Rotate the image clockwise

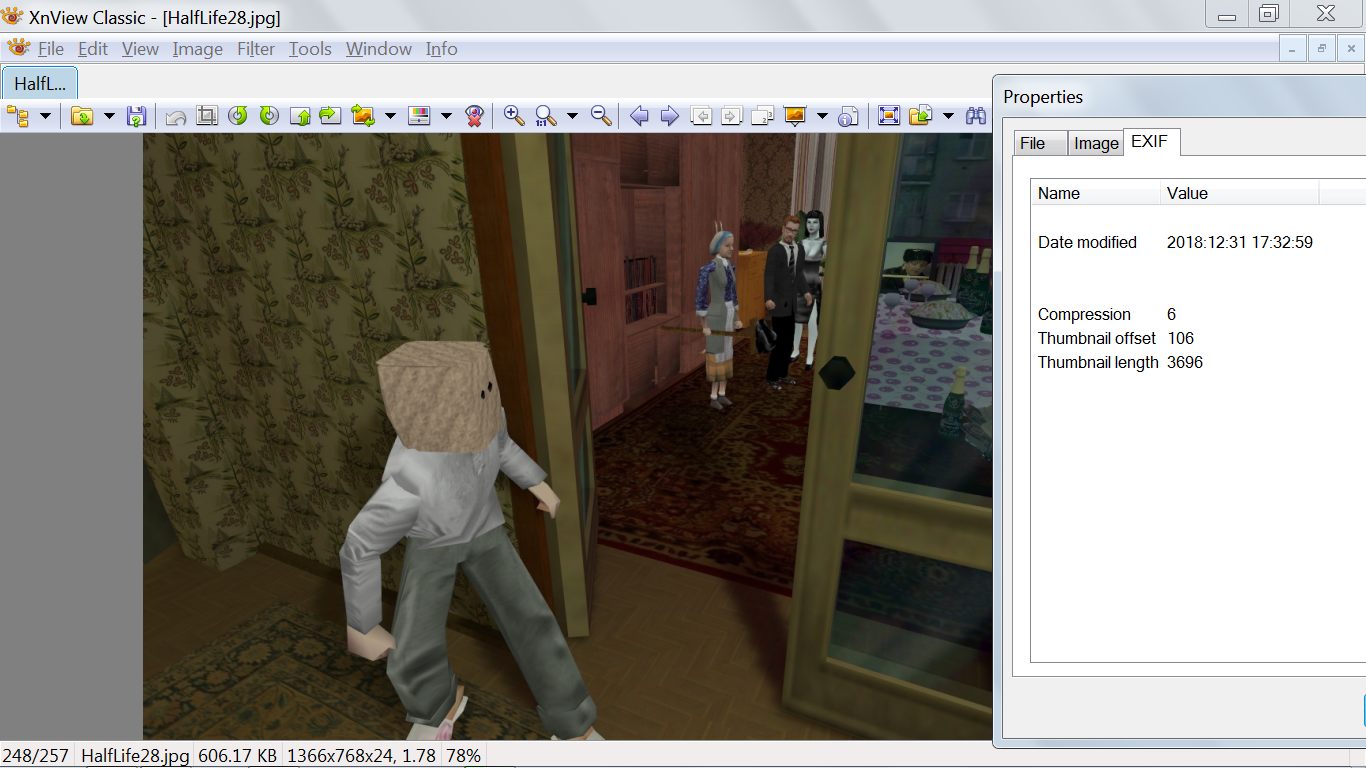[269, 116]
